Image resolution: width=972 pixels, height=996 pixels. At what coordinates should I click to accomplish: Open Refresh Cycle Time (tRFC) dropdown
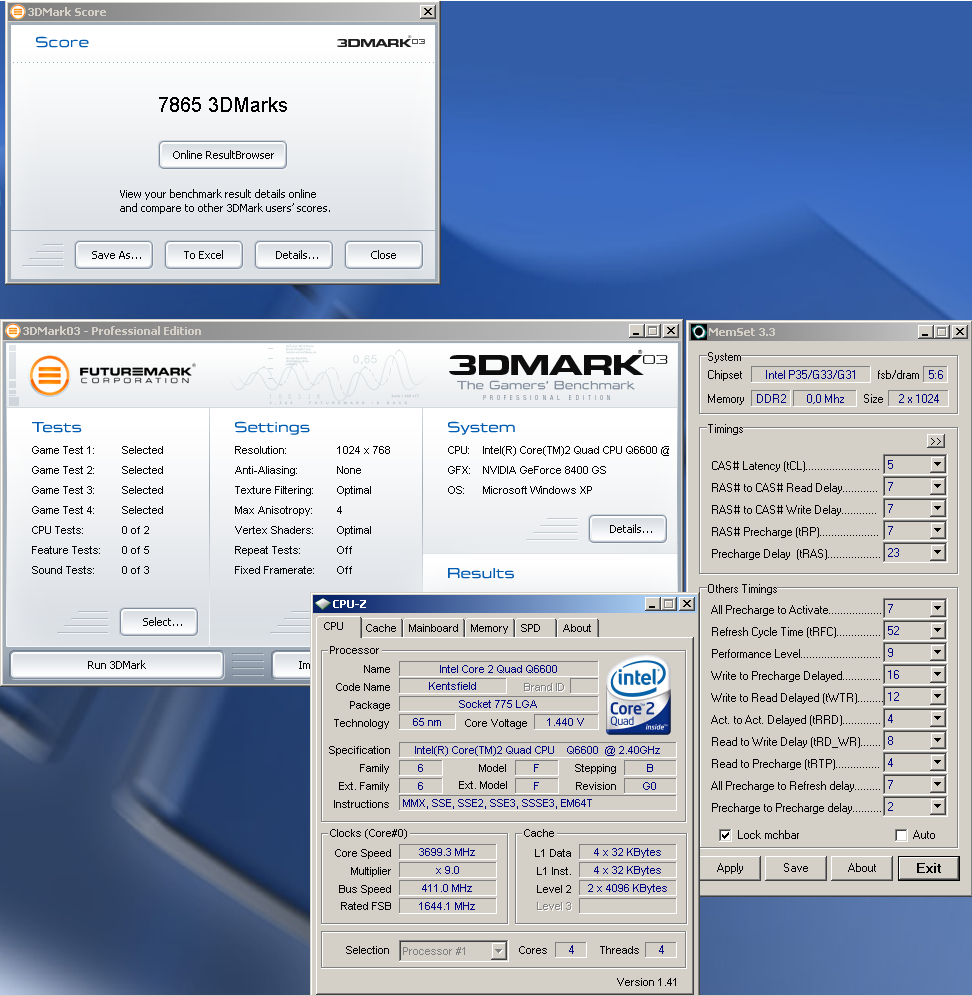[937, 631]
